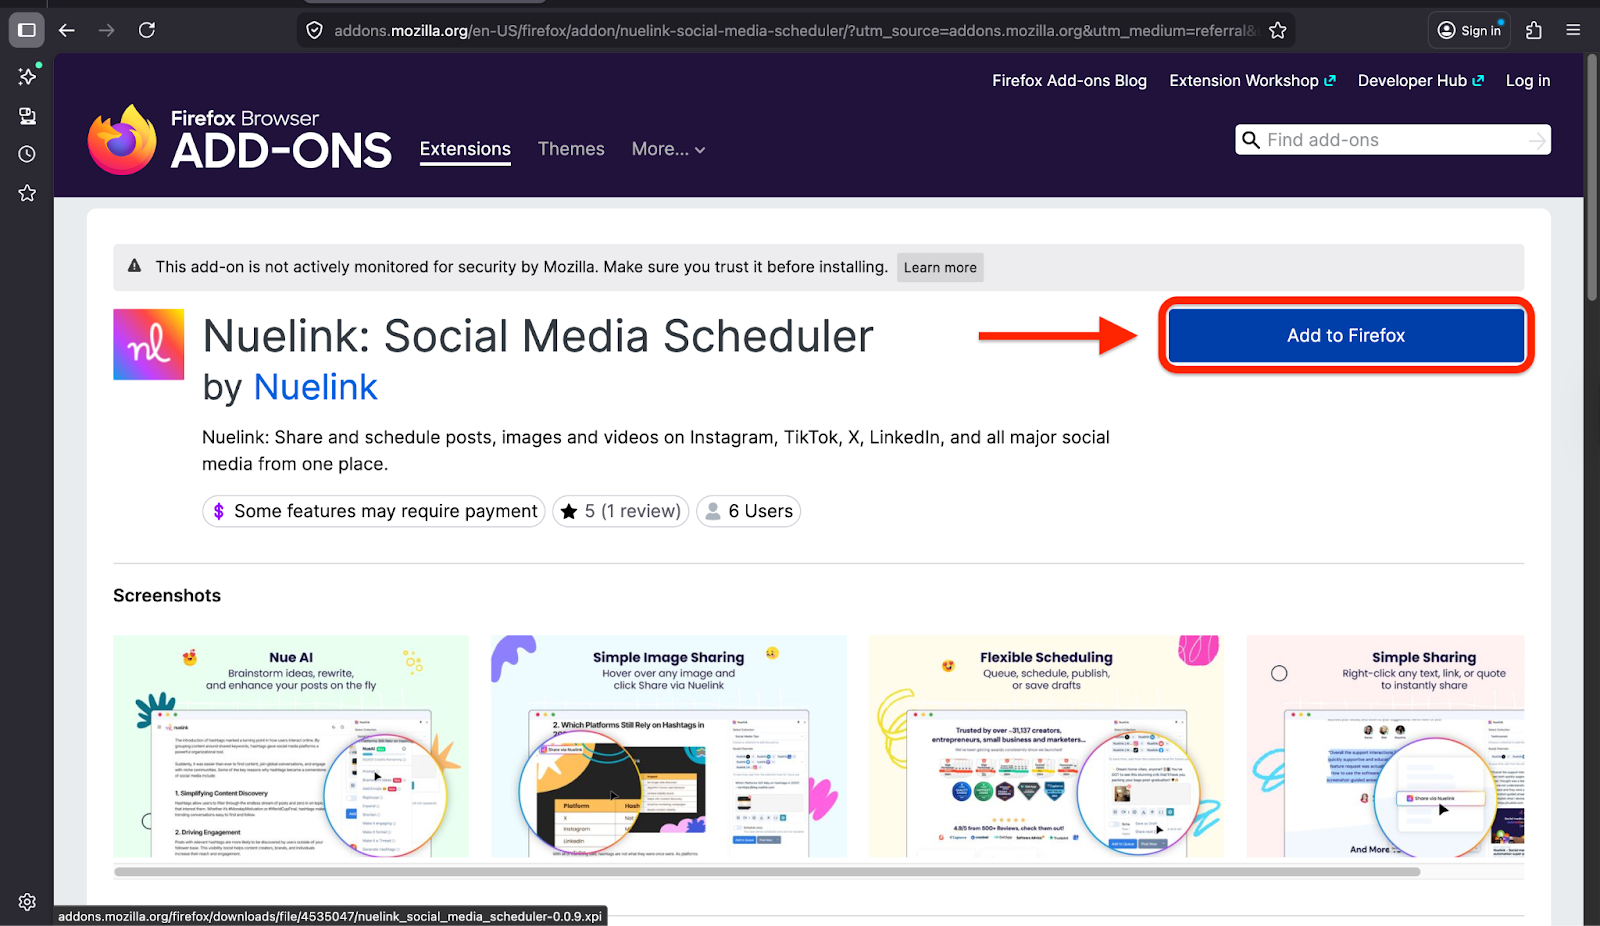Open the Simple Sharing screenshot
Viewport: 1600px width, 926px height.
(1386, 746)
